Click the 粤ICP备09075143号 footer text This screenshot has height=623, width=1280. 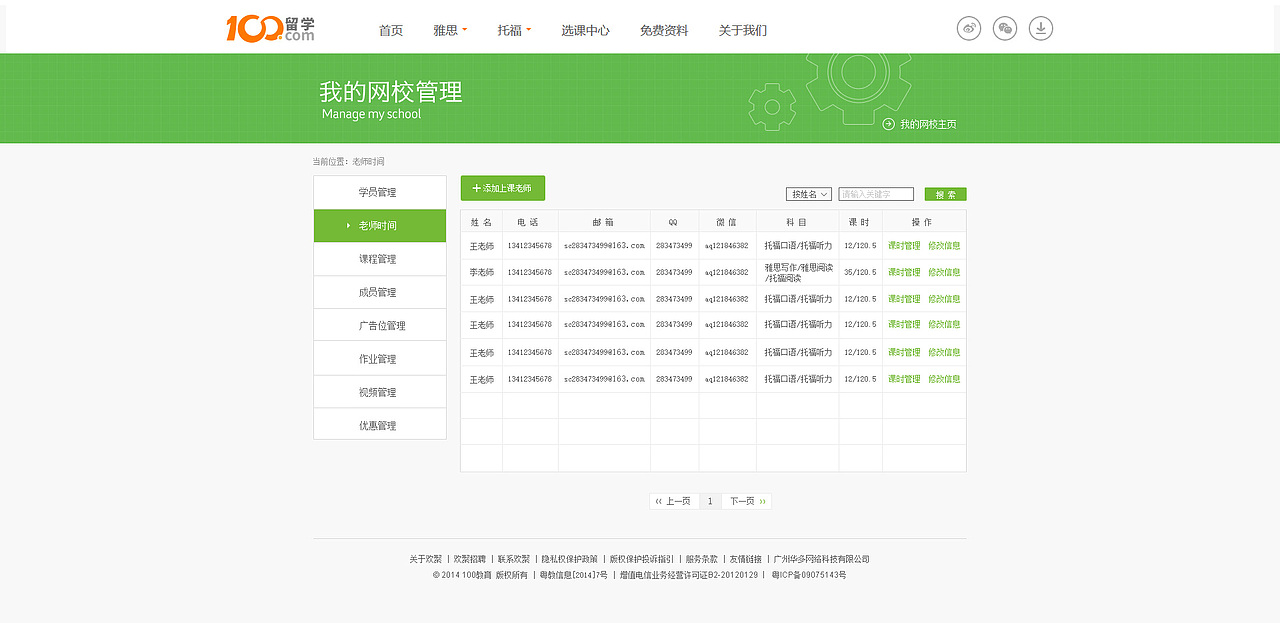[x=809, y=575]
